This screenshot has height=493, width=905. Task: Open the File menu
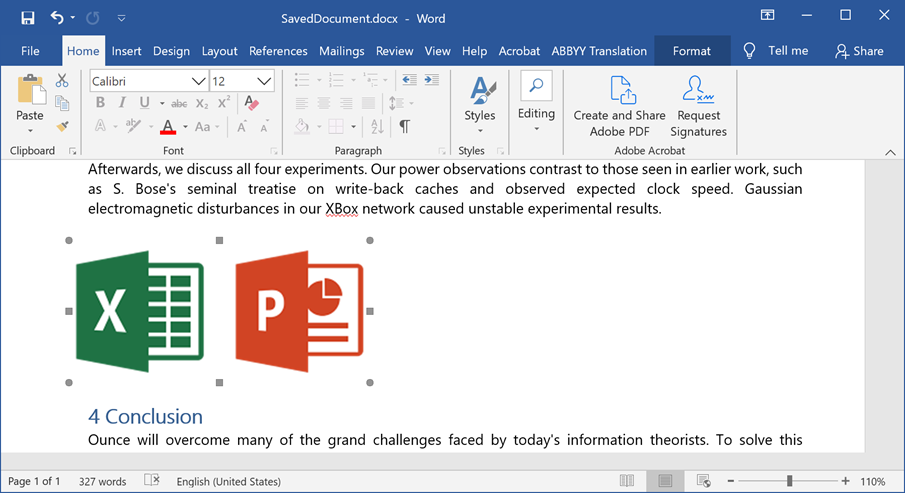(30, 51)
